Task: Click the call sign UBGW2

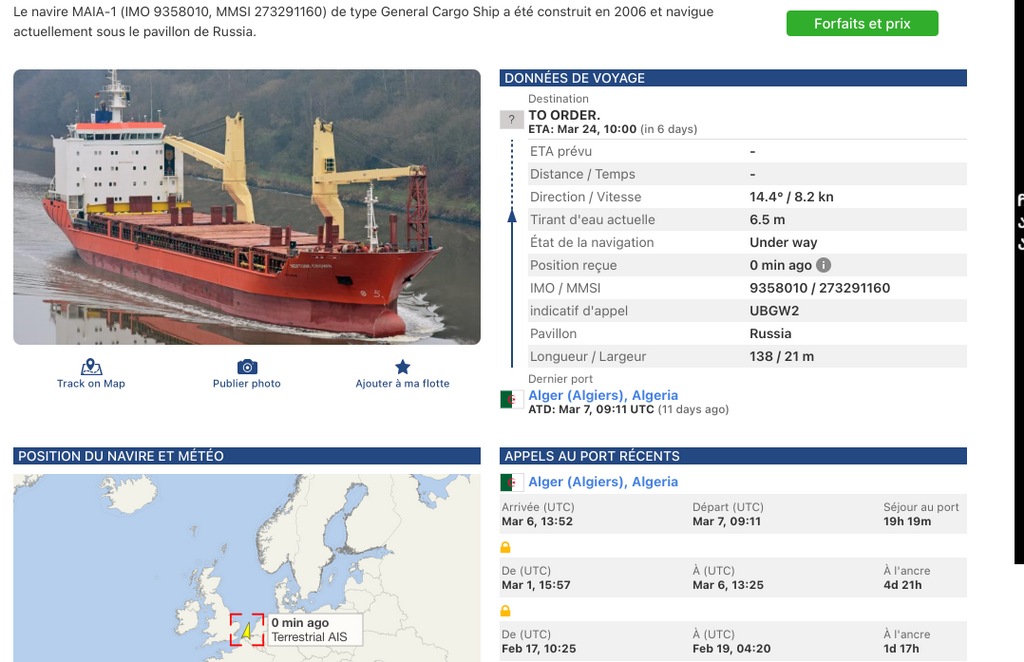Action: coord(774,311)
